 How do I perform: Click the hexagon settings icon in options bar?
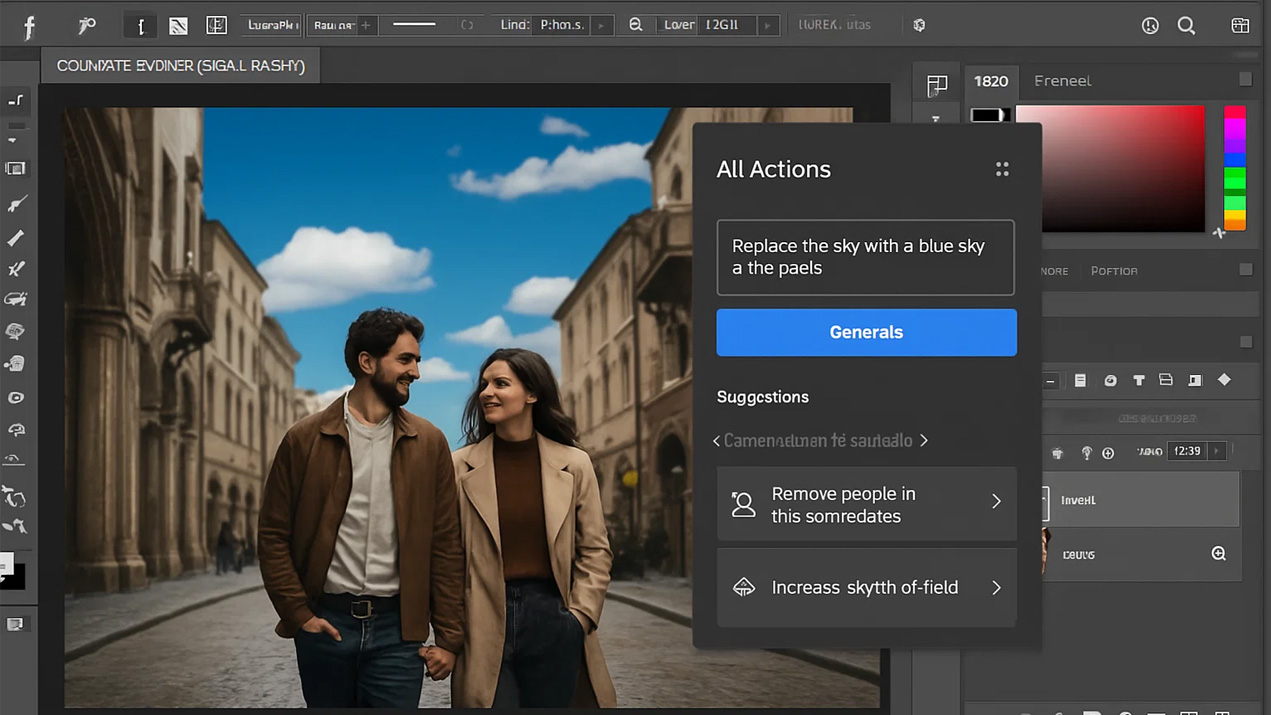coord(919,25)
